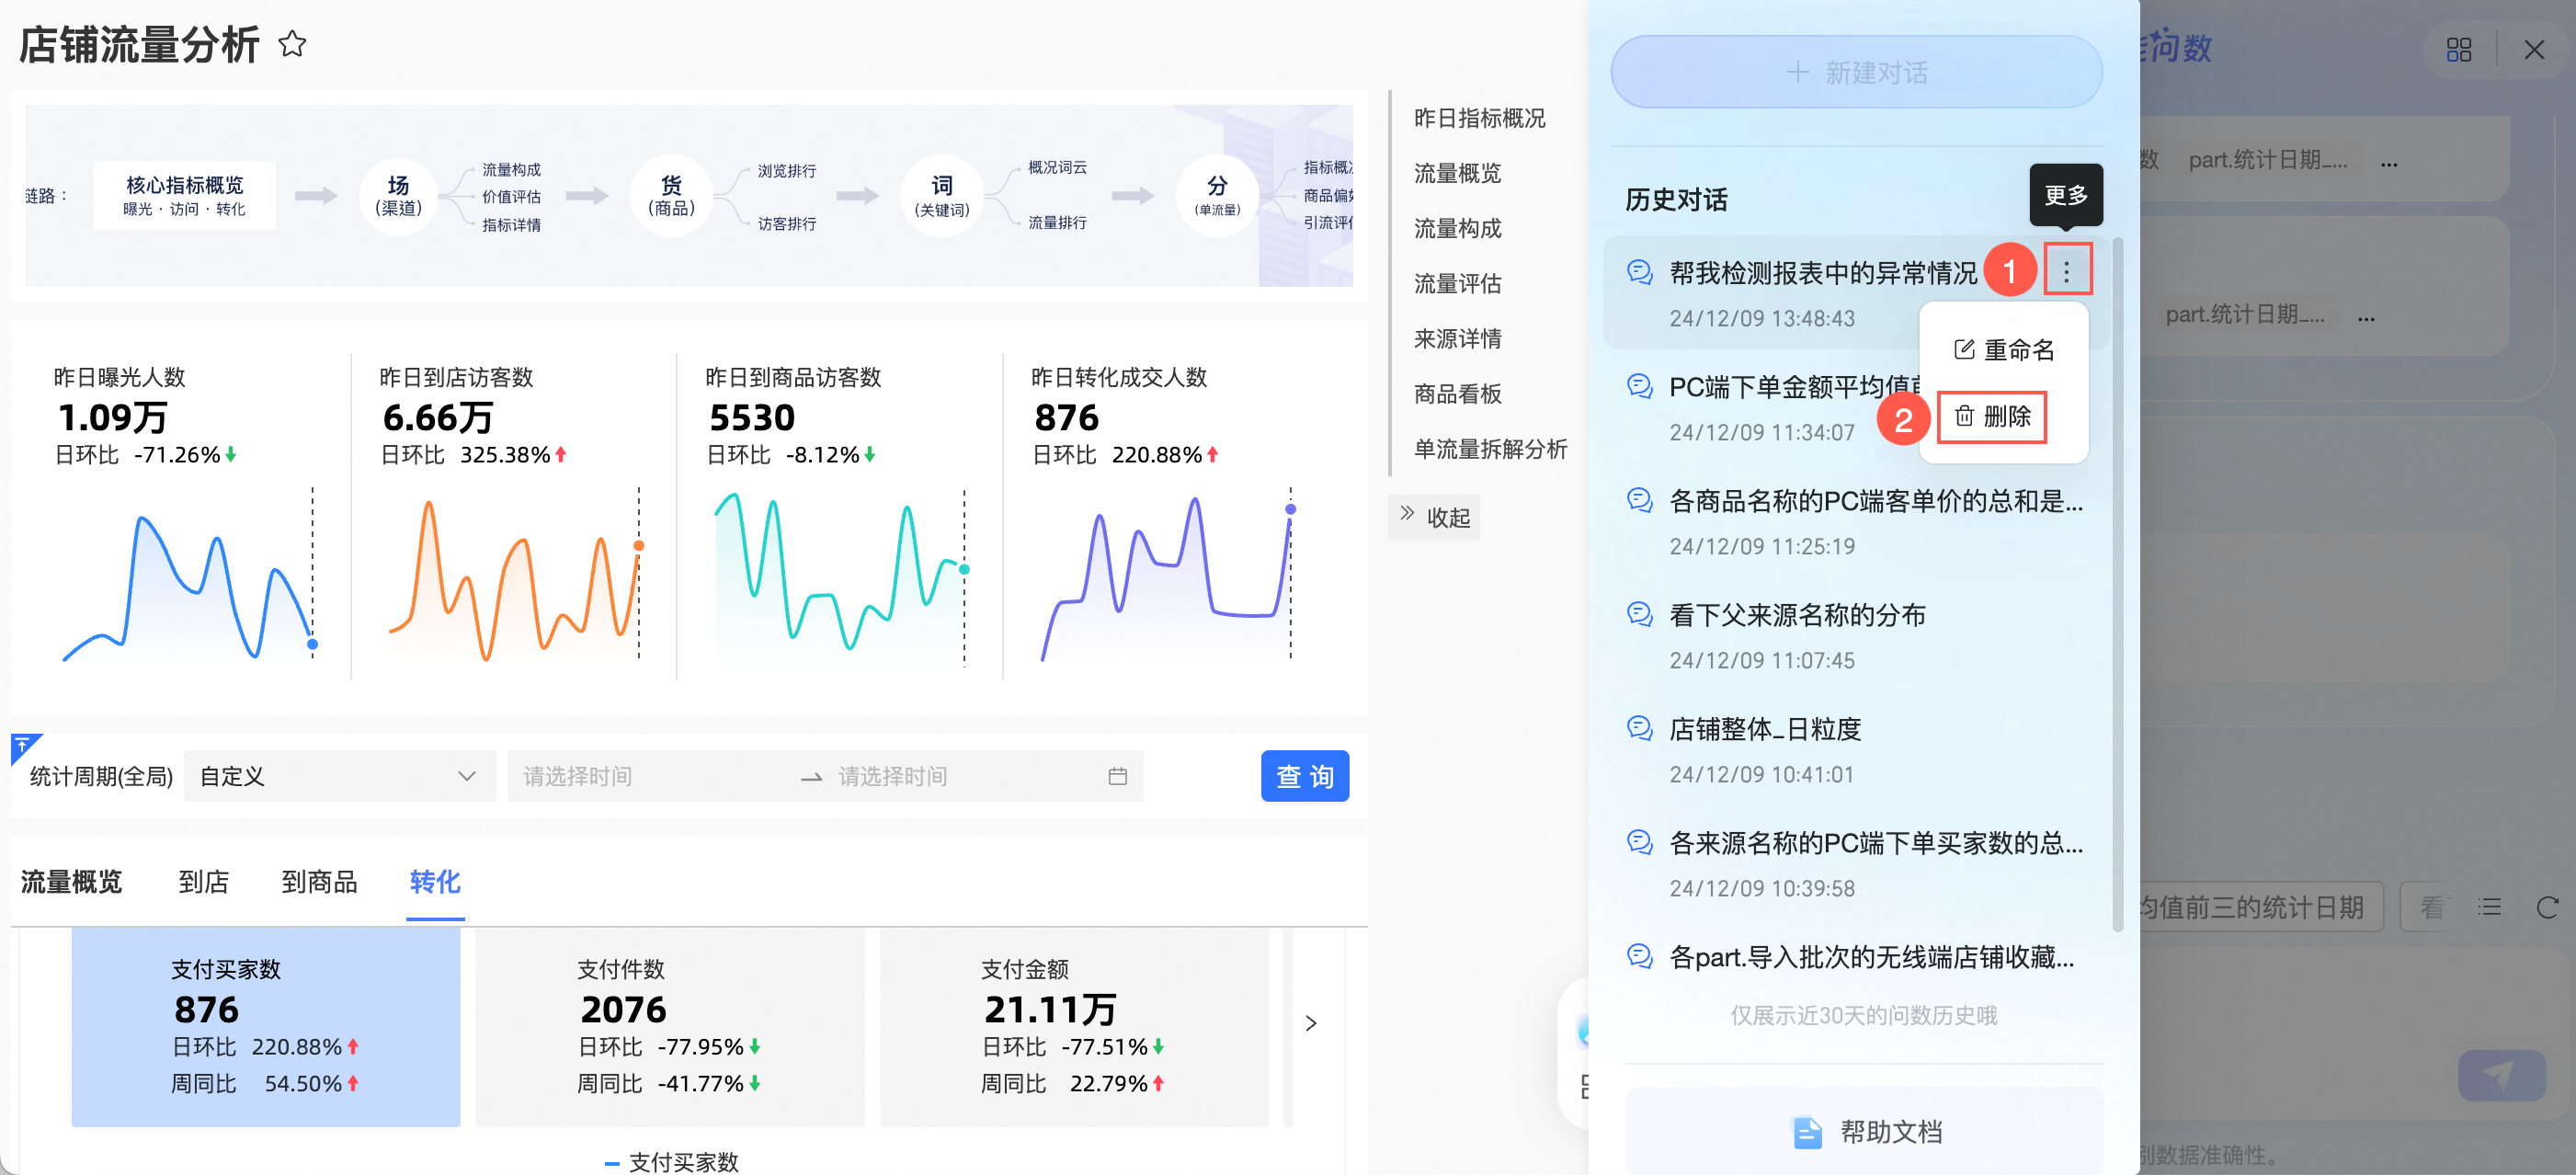
Task: Switch to the 流量概览 tab
Action: coord(71,881)
